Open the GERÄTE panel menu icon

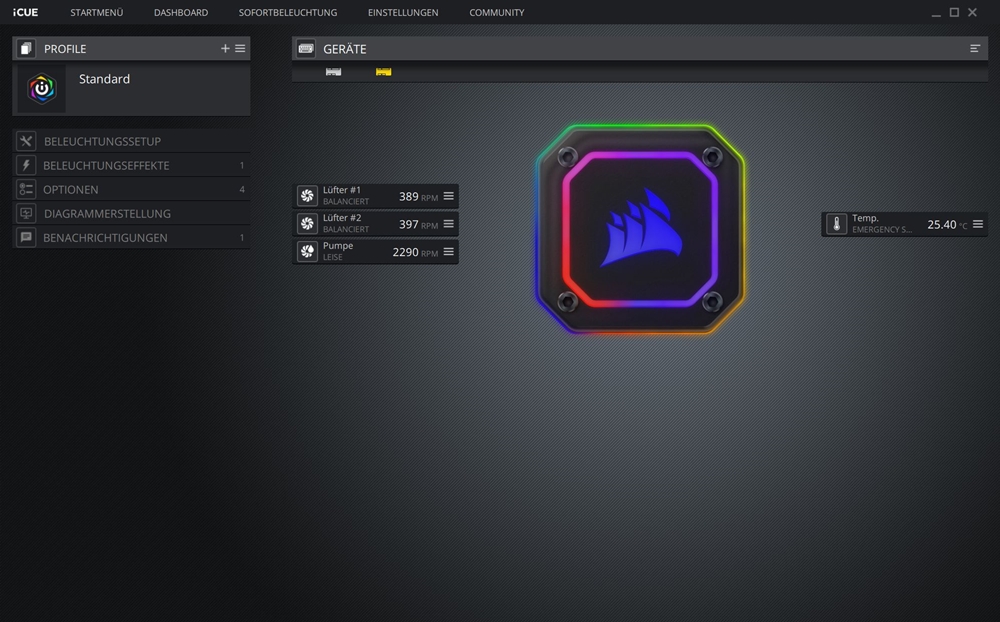(974, 48)
